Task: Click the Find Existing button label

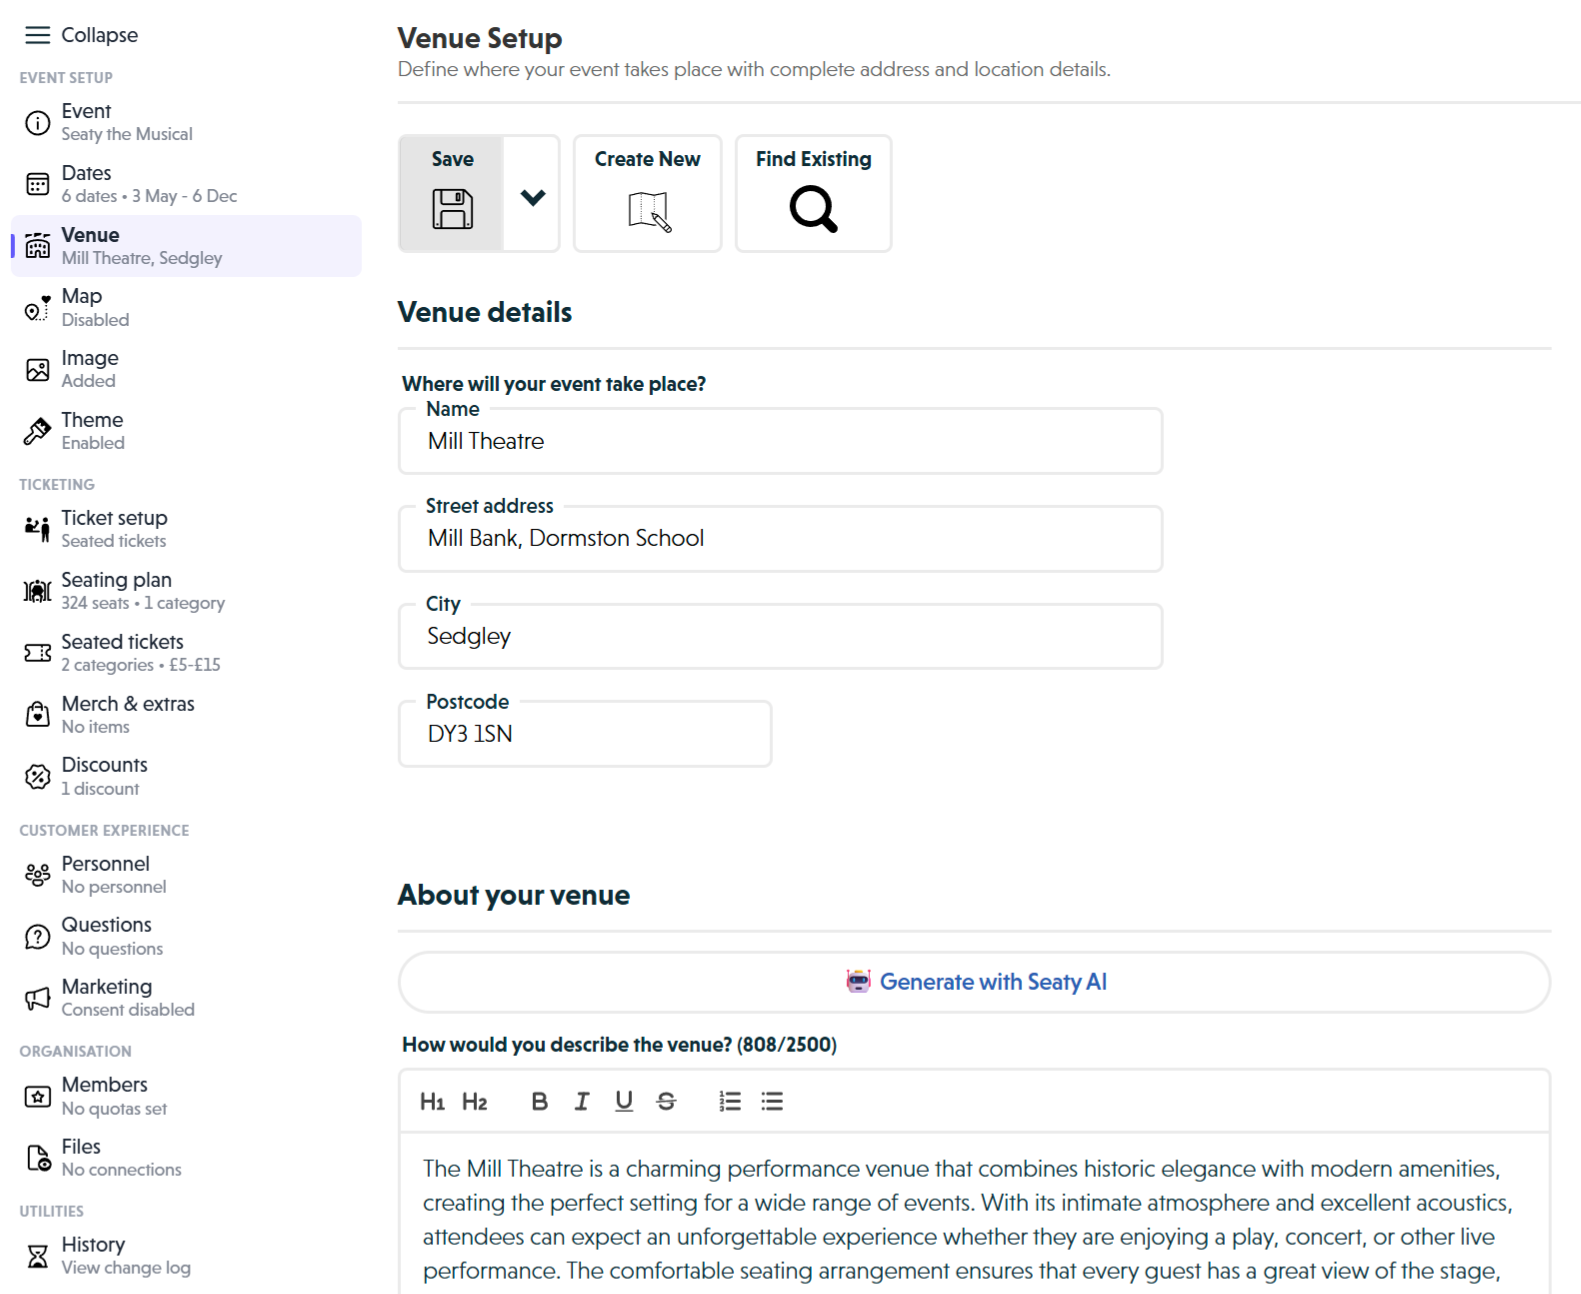Action: [x=813, y=159]
